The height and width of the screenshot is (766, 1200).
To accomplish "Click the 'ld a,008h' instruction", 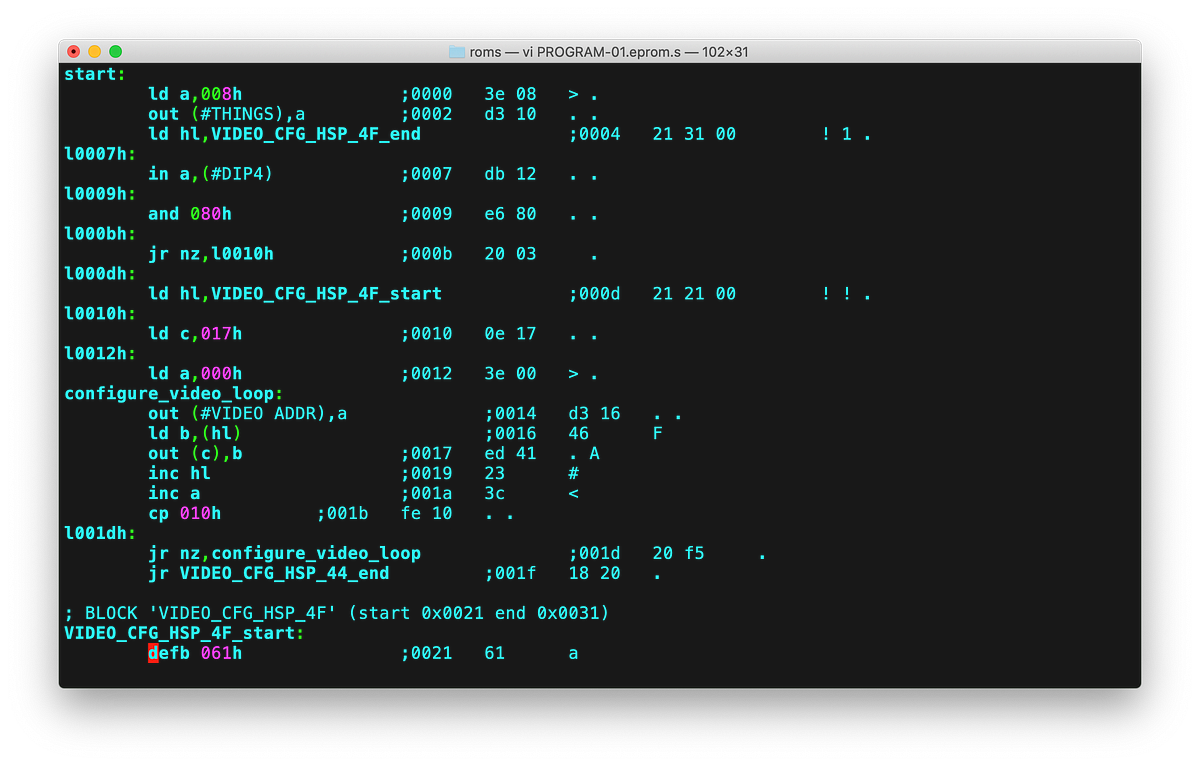I will [x=195, y=94].
